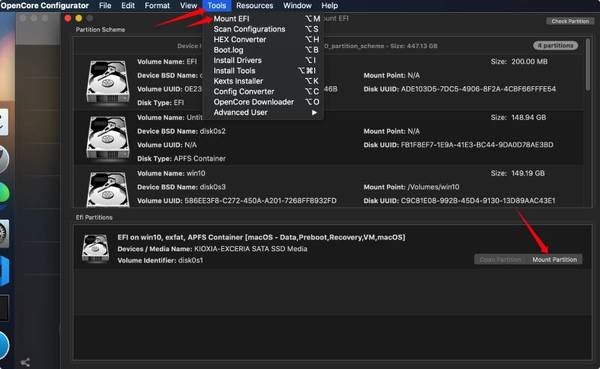Click the Mount Partition button
This screenshot has width=600, height=369.
[x=554, y=260]
